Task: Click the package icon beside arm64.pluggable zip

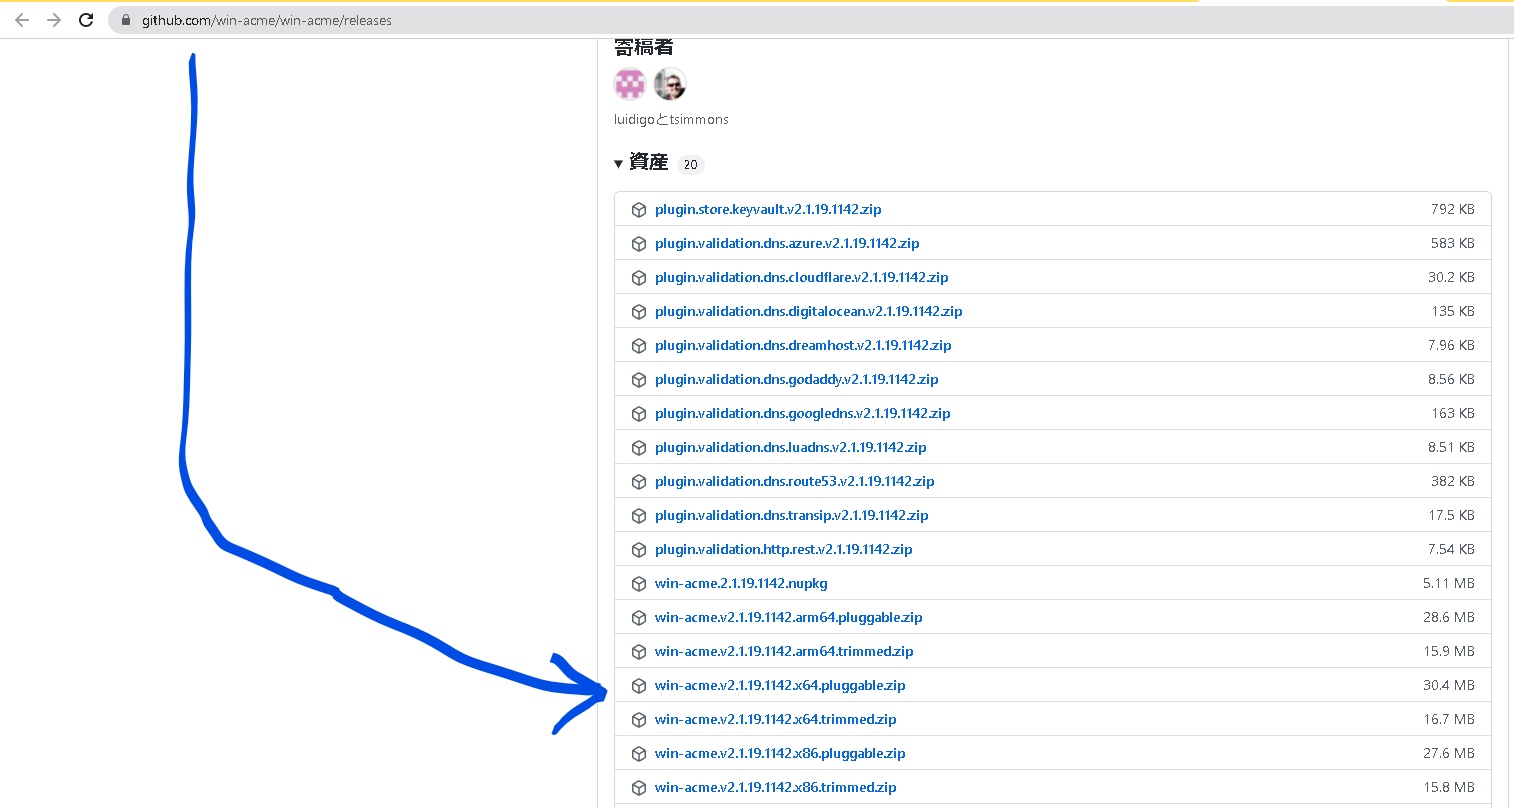Action: coord(639,618)
